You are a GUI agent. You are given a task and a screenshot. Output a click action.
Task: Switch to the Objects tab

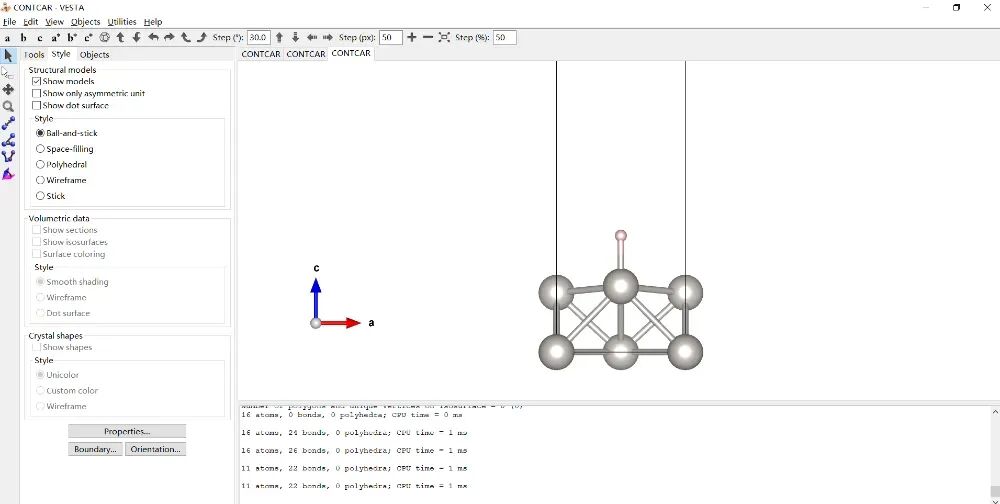click(x=94, y=55)
